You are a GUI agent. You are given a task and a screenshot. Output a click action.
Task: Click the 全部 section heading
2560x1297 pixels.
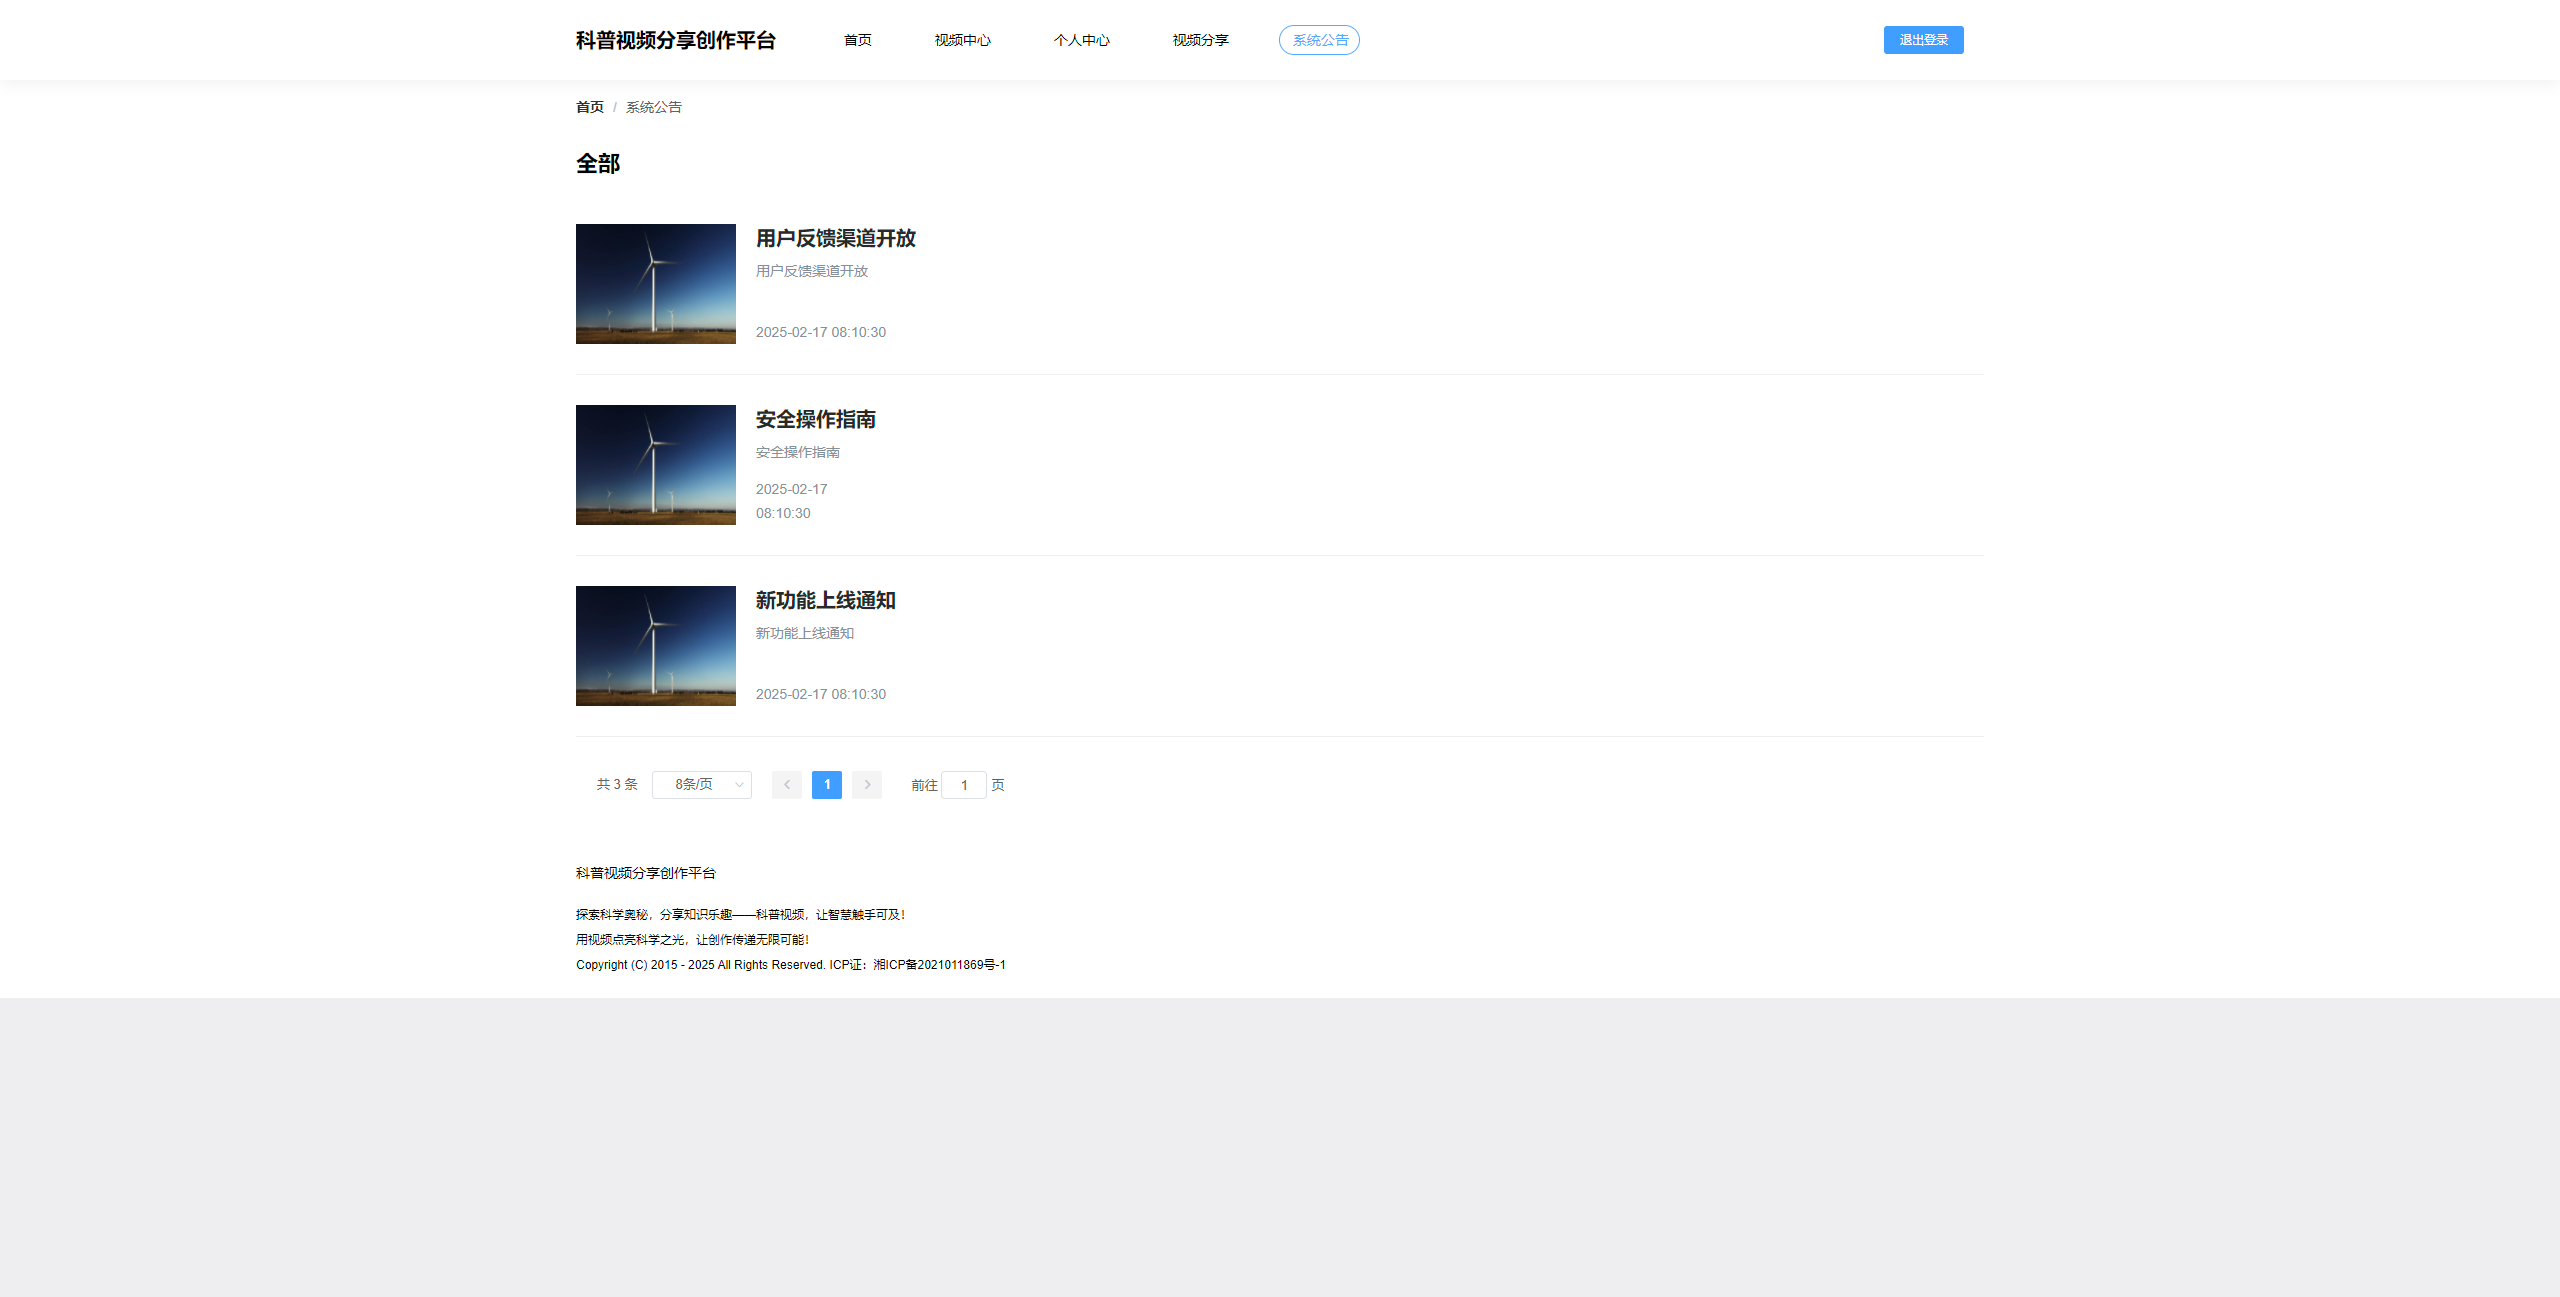click(x=598, y=164)
